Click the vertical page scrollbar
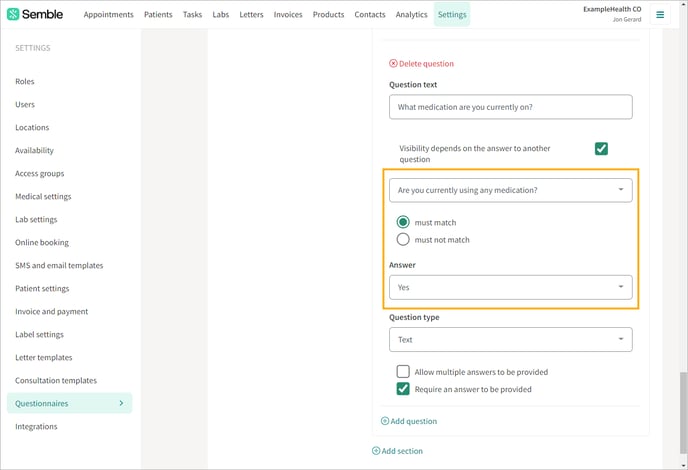The width and height of the screenshot is (688, 470). click(x=683, y=413)
